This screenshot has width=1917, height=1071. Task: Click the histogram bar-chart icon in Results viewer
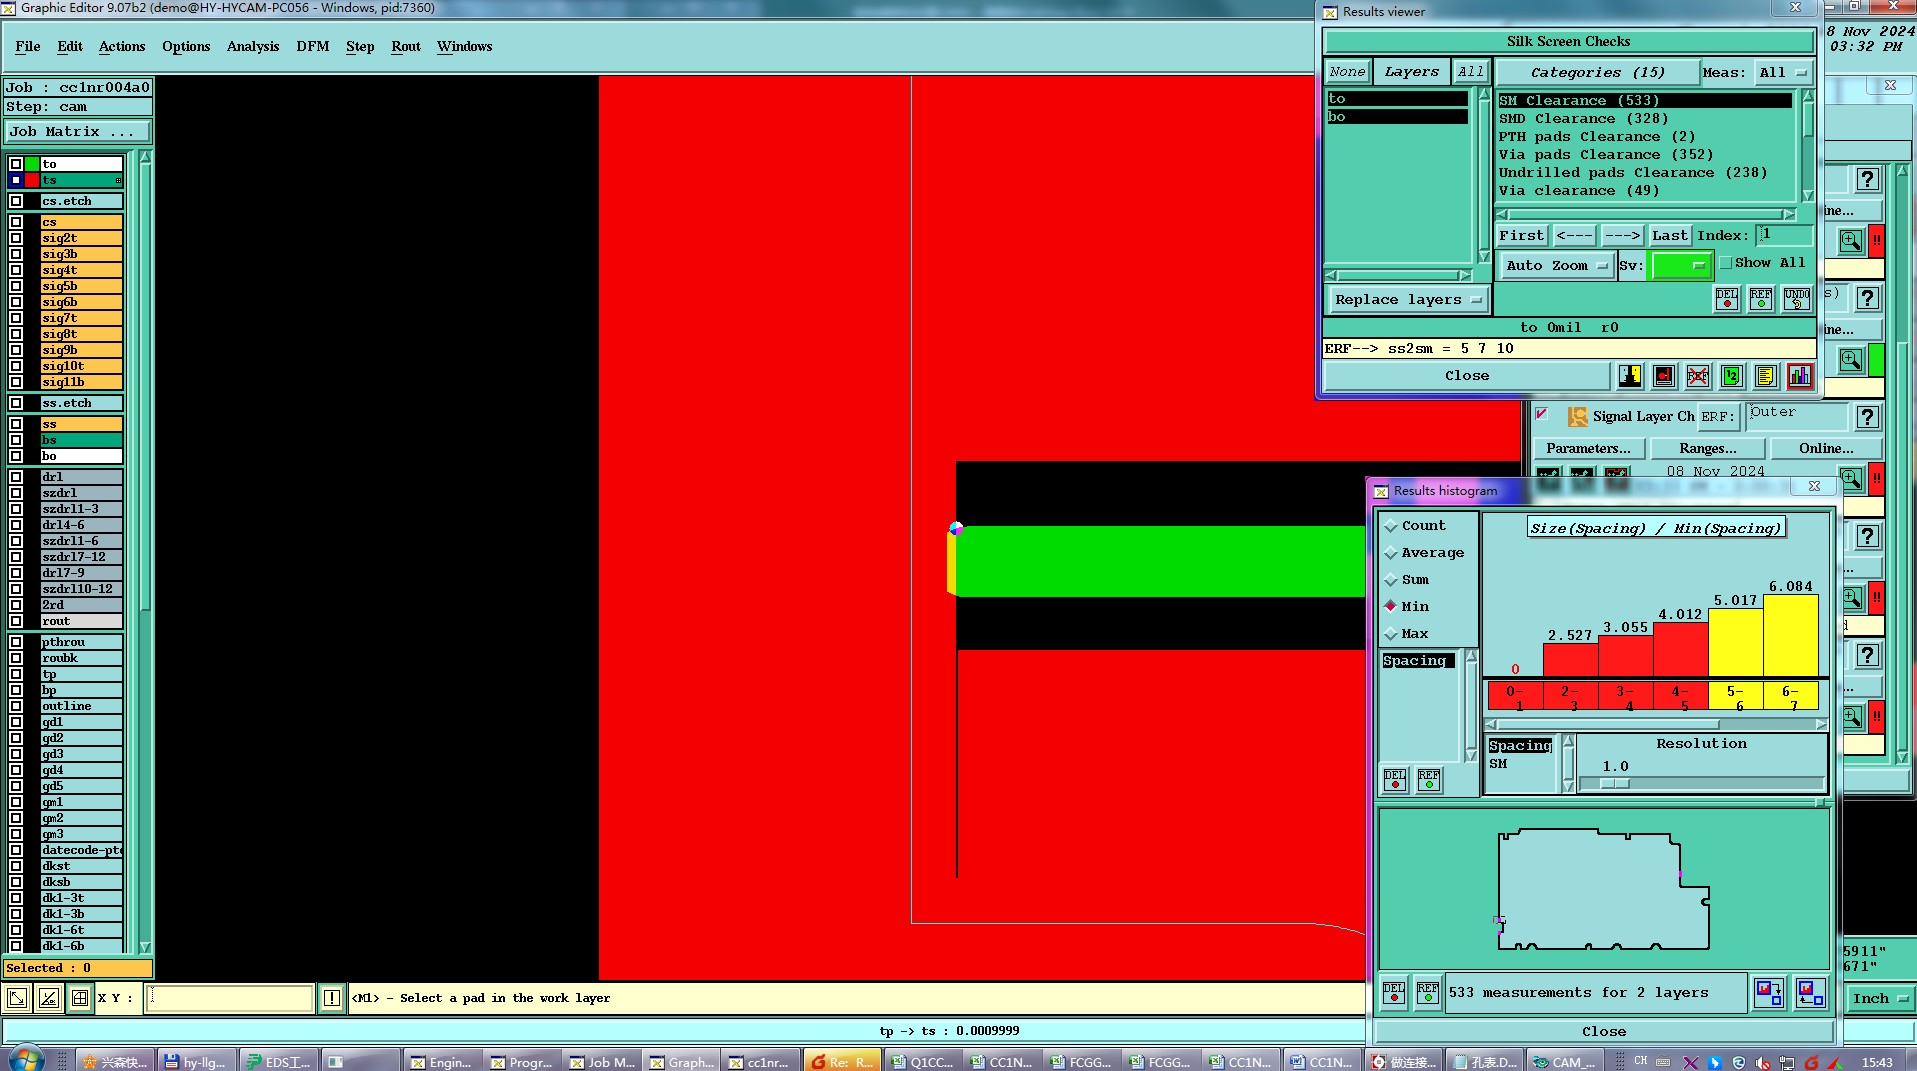[x=1800, y=376]
